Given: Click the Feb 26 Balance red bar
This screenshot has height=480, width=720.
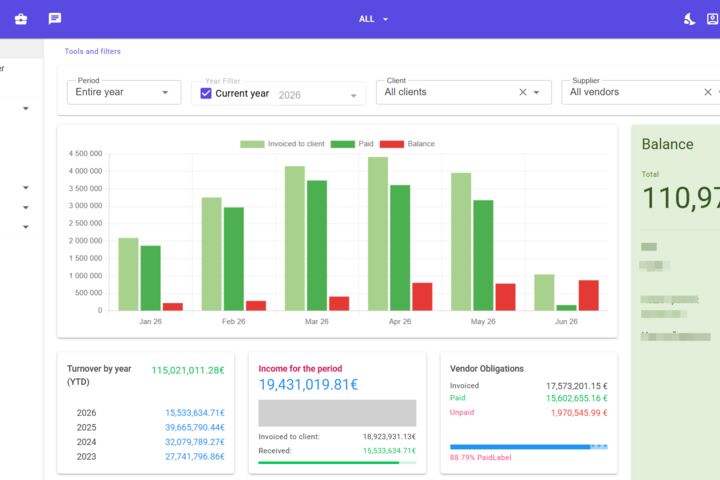Looking at the screenshot, I should click(256, 306).
